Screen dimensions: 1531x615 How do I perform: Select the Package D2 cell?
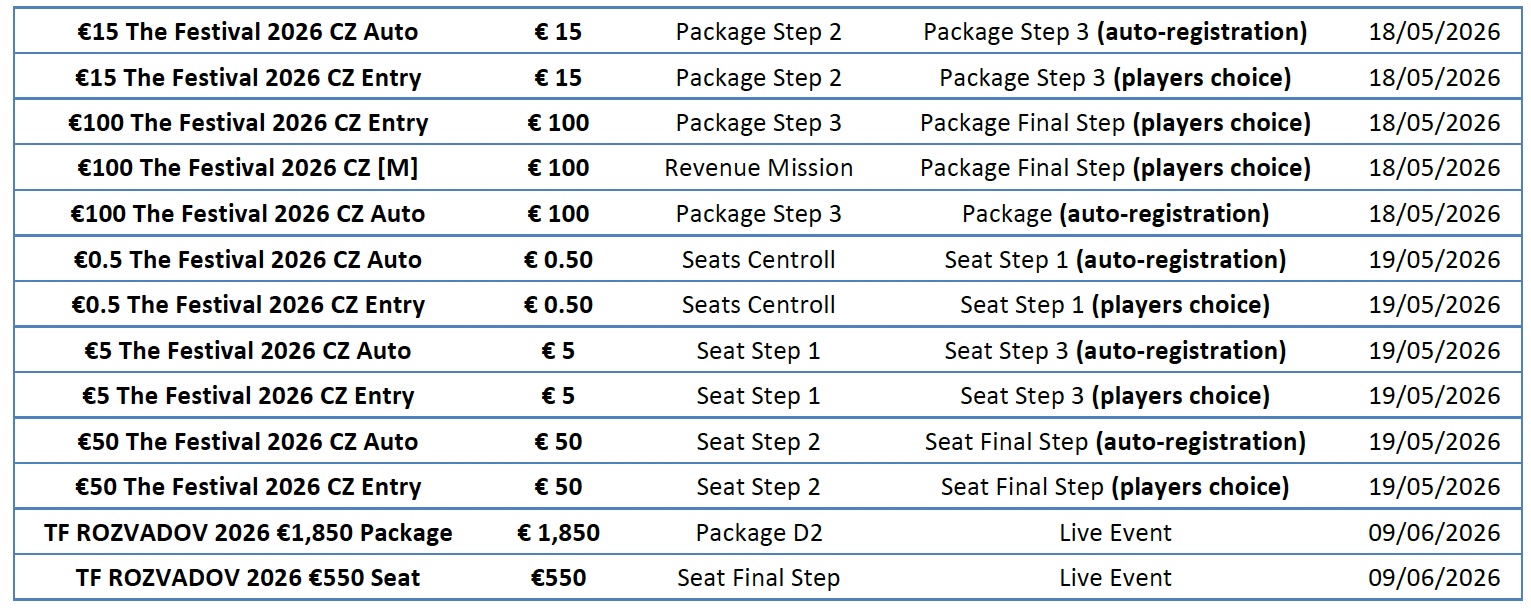pos(758,533)
